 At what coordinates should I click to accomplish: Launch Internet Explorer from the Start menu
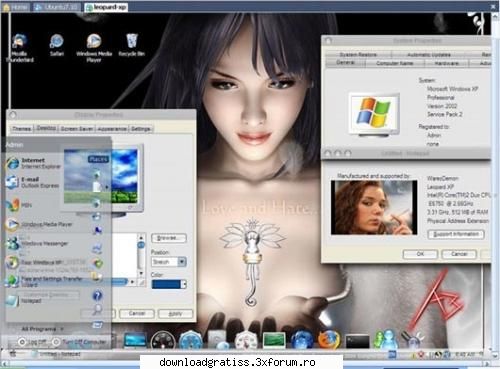pyautogui.click(x=33, y=163)
